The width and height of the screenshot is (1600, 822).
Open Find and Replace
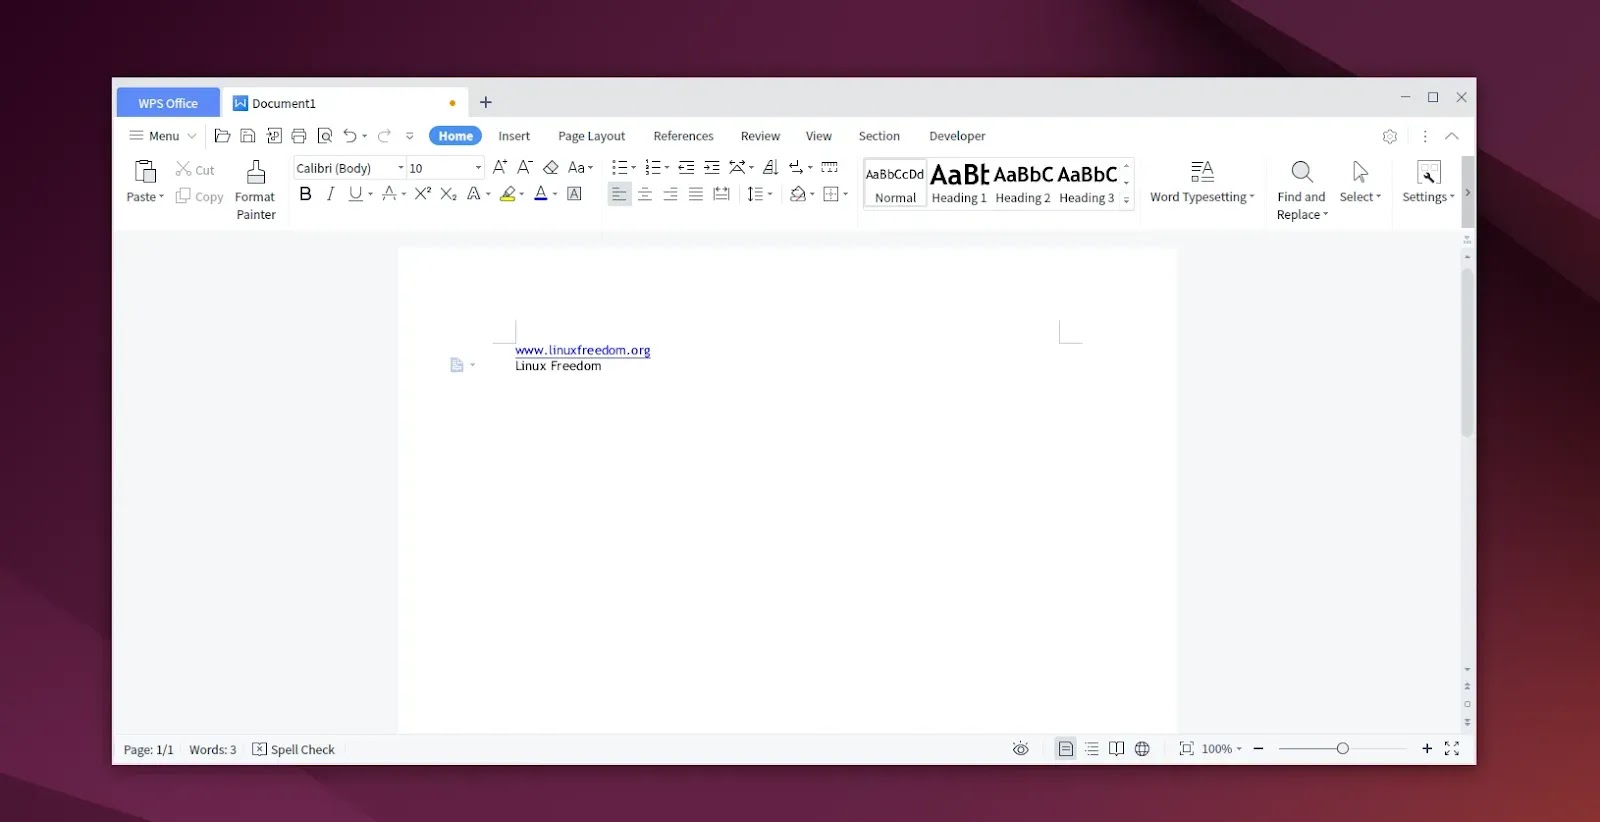1301,190
